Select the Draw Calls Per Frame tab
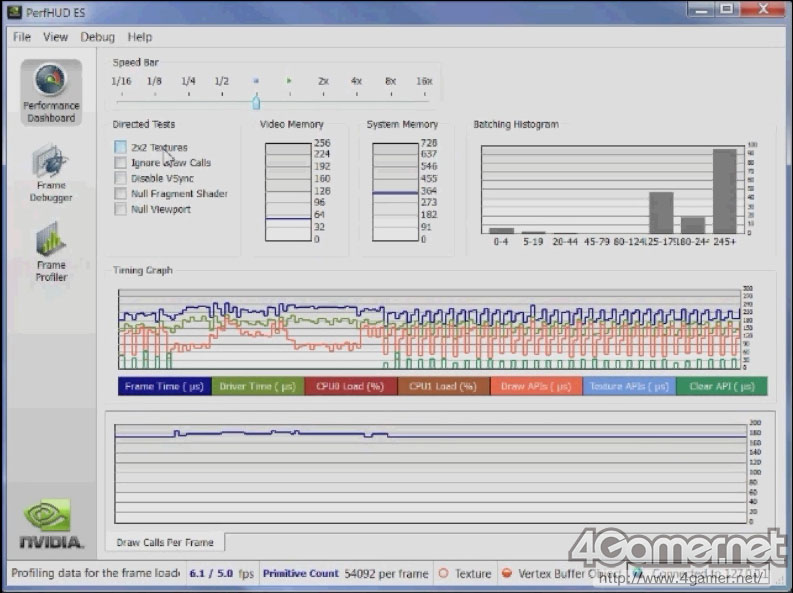Image resolution: width=793 pixels, height=593 pixels. click(165, 542)
